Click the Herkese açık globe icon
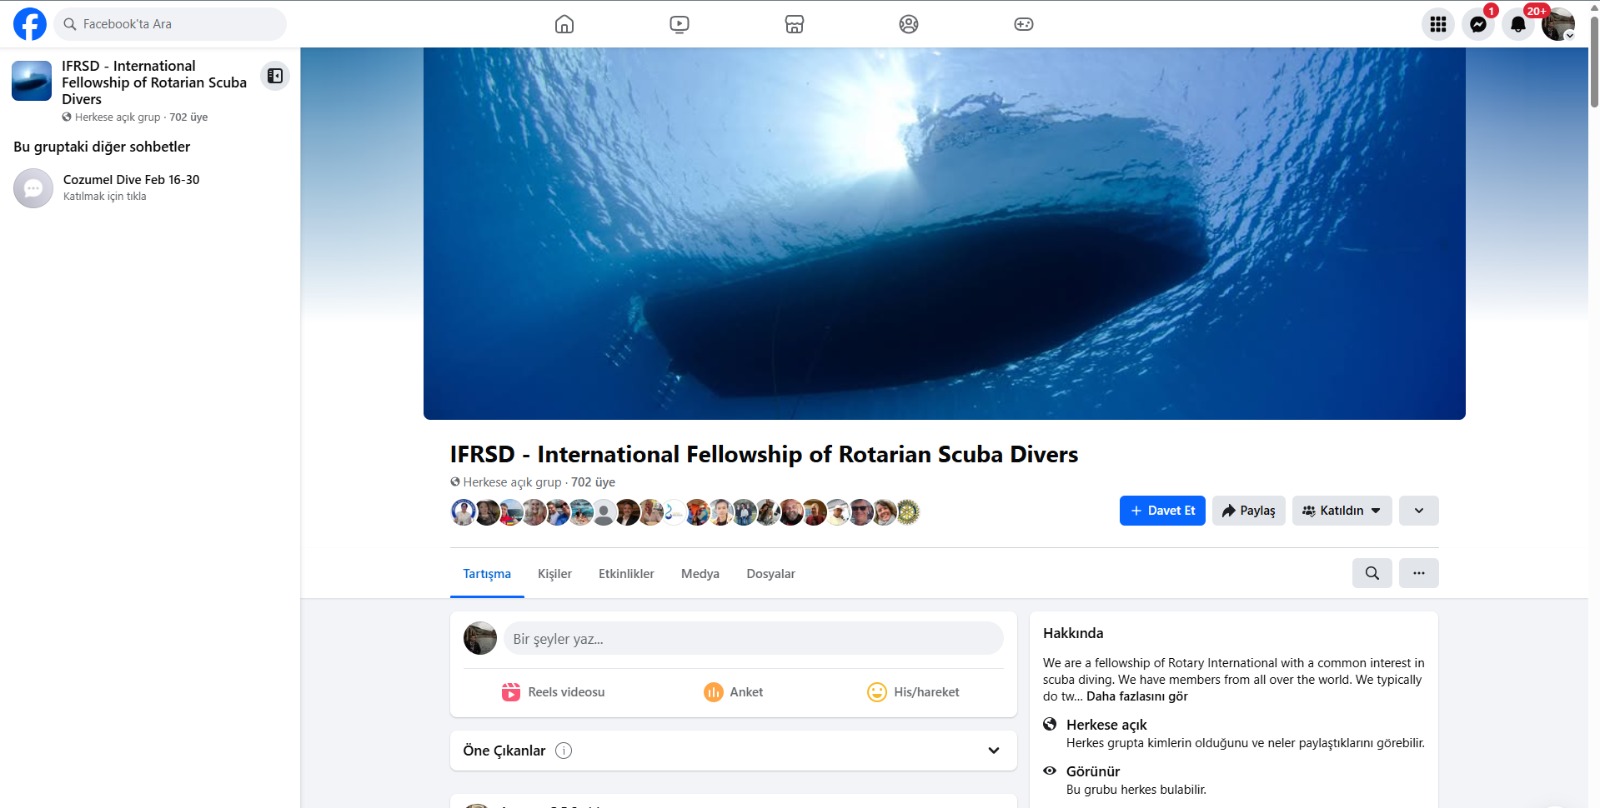Screen dimensions: 1600x808 point(1050,724)
